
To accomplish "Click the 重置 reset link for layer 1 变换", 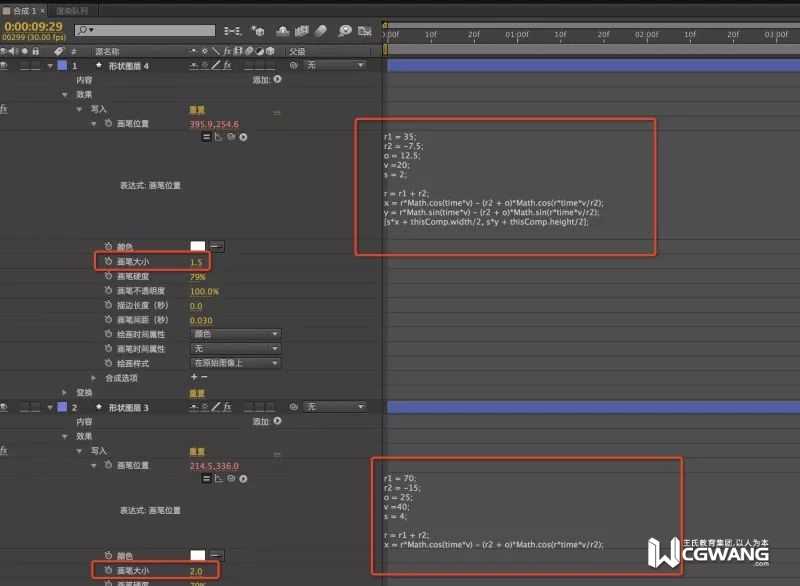I will pos(197,393).
